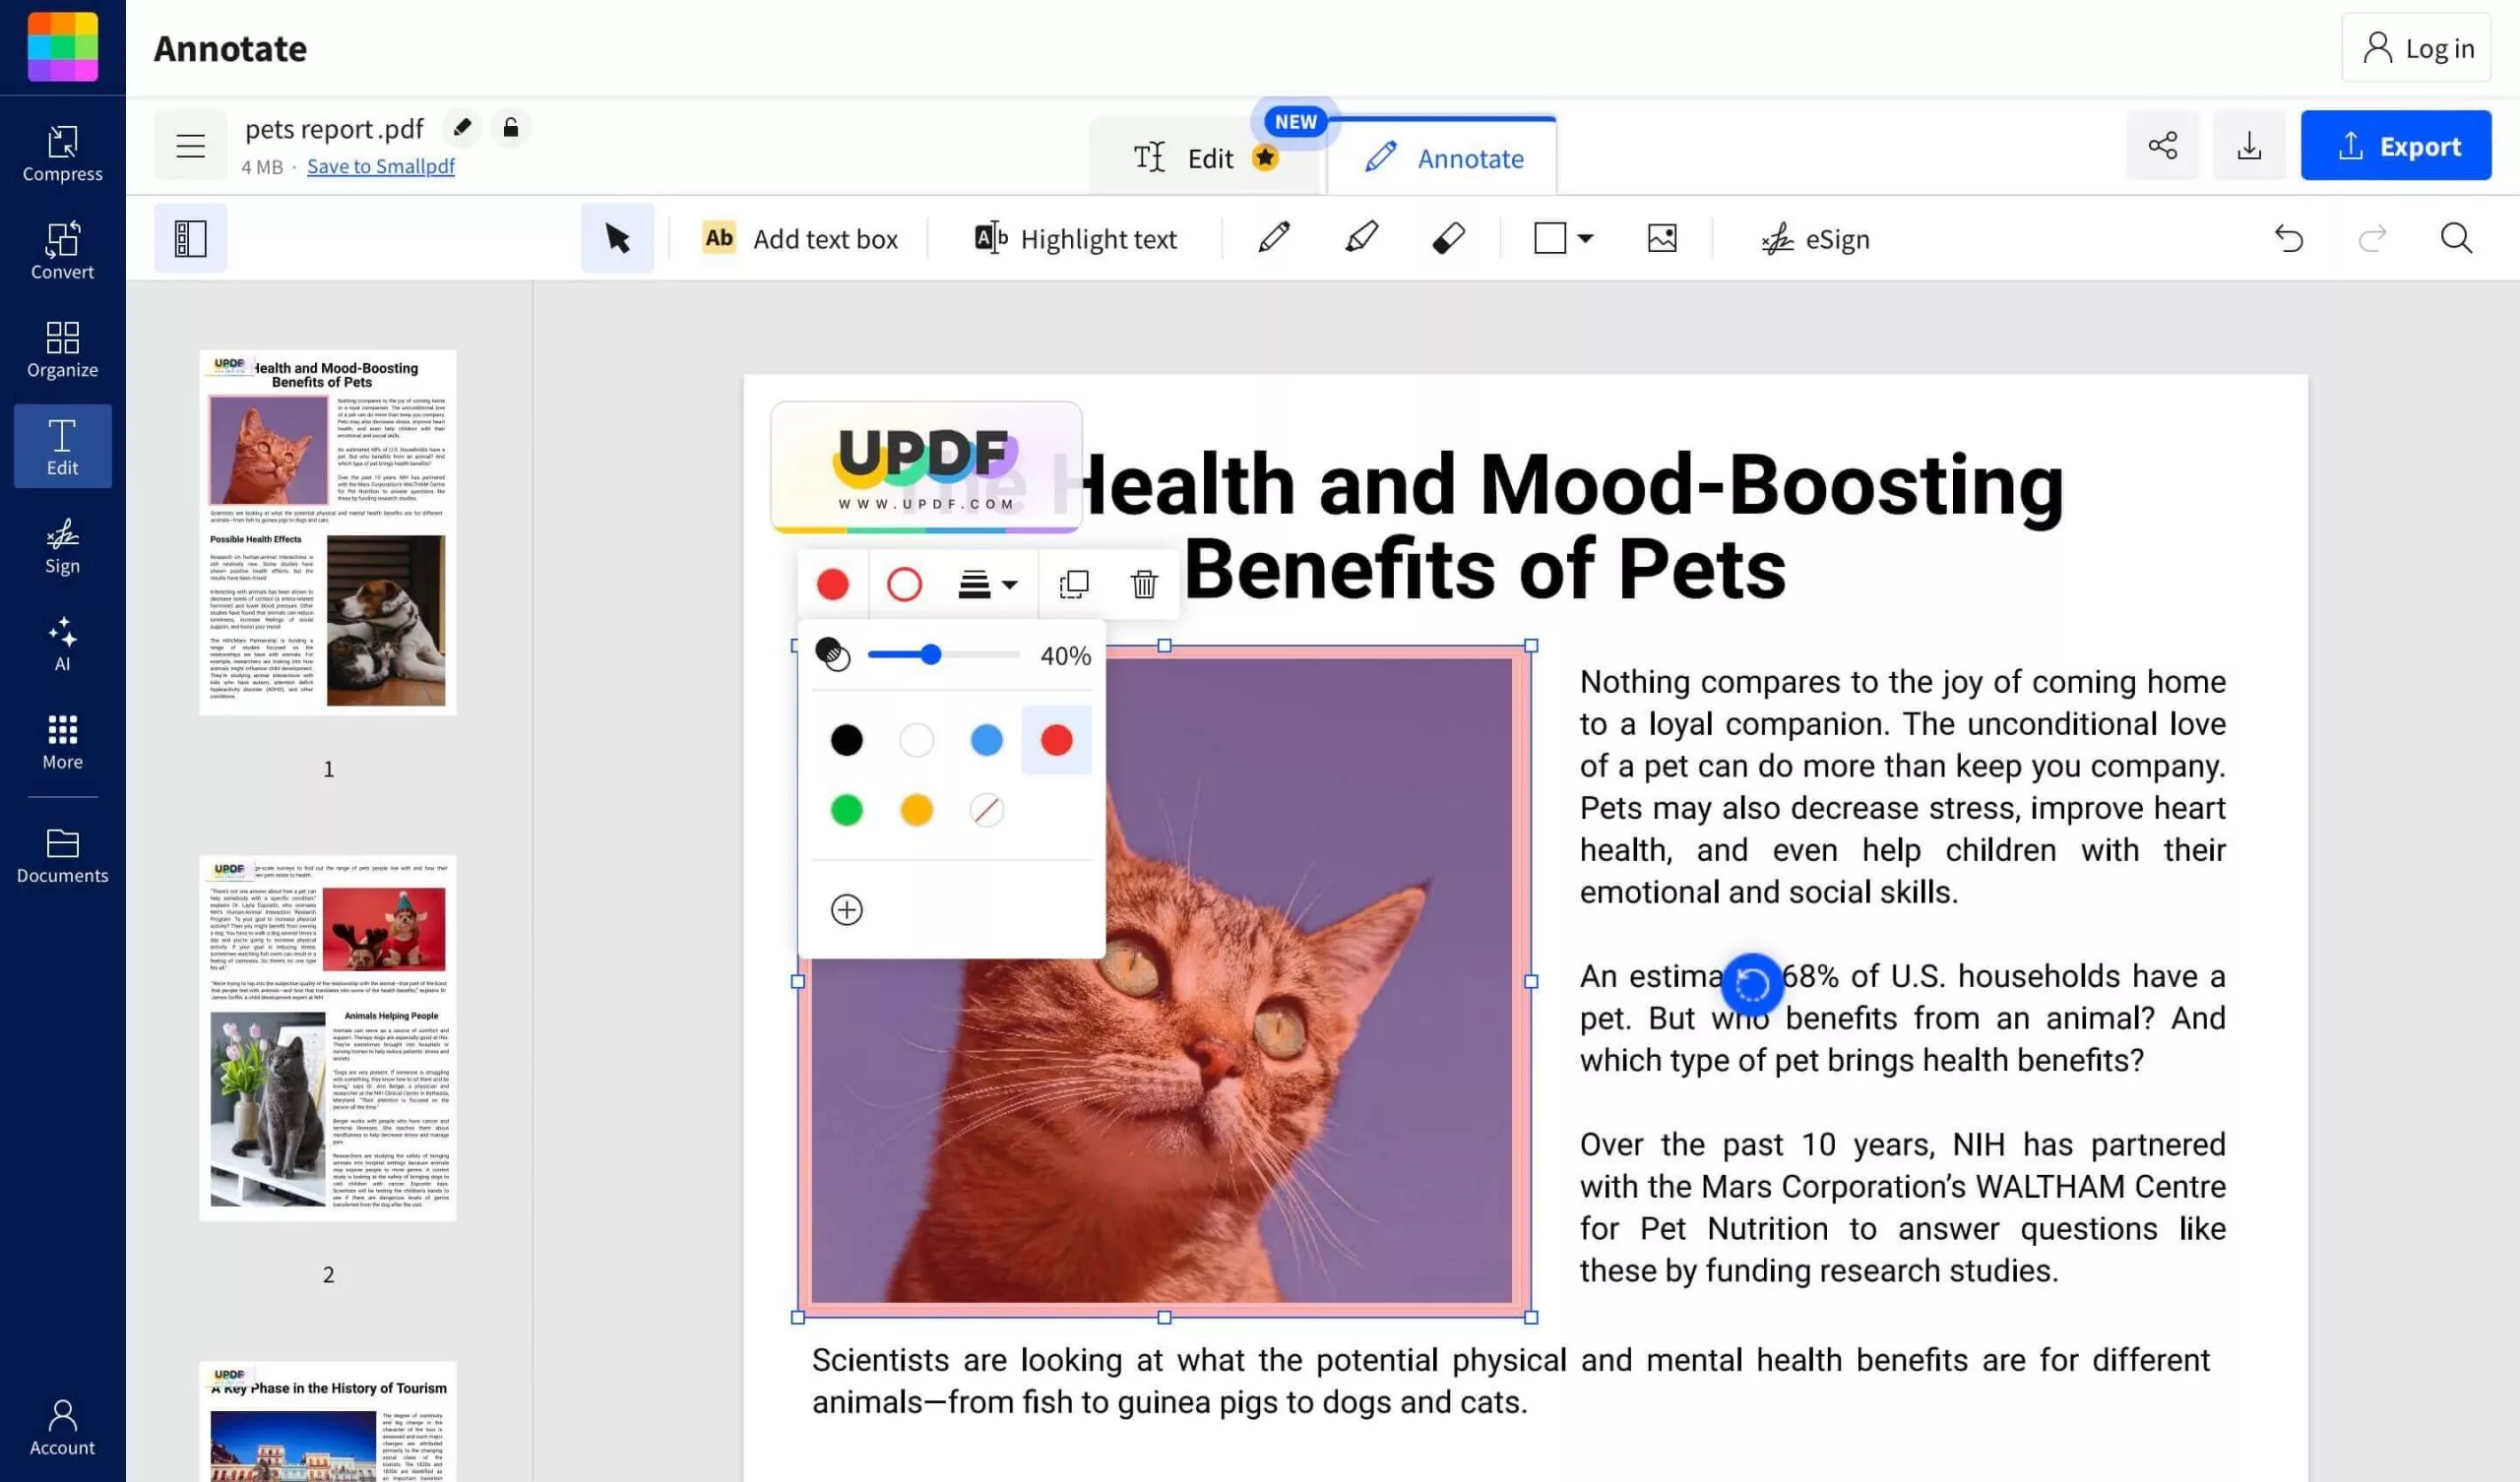Select the pencil draw tool
Image resolution: width=2520 pixels, height=1482 pixels.
pyautogui.click(x=1274, y=238)
